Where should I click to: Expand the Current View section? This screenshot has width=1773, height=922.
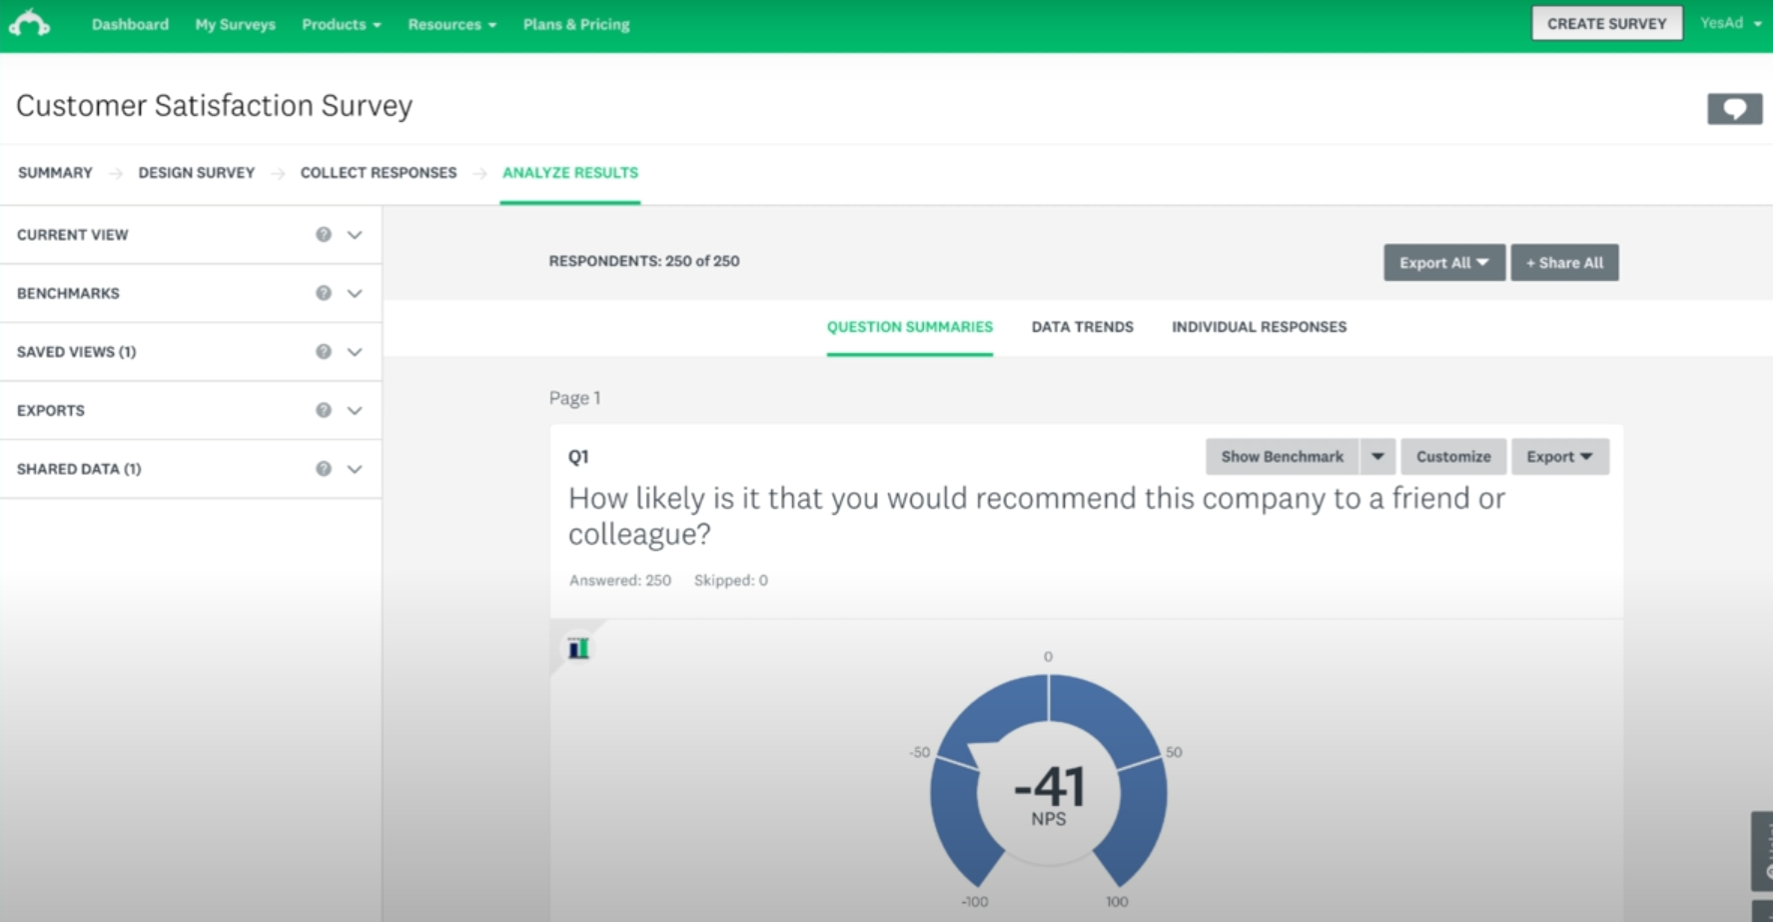point(354,234)
